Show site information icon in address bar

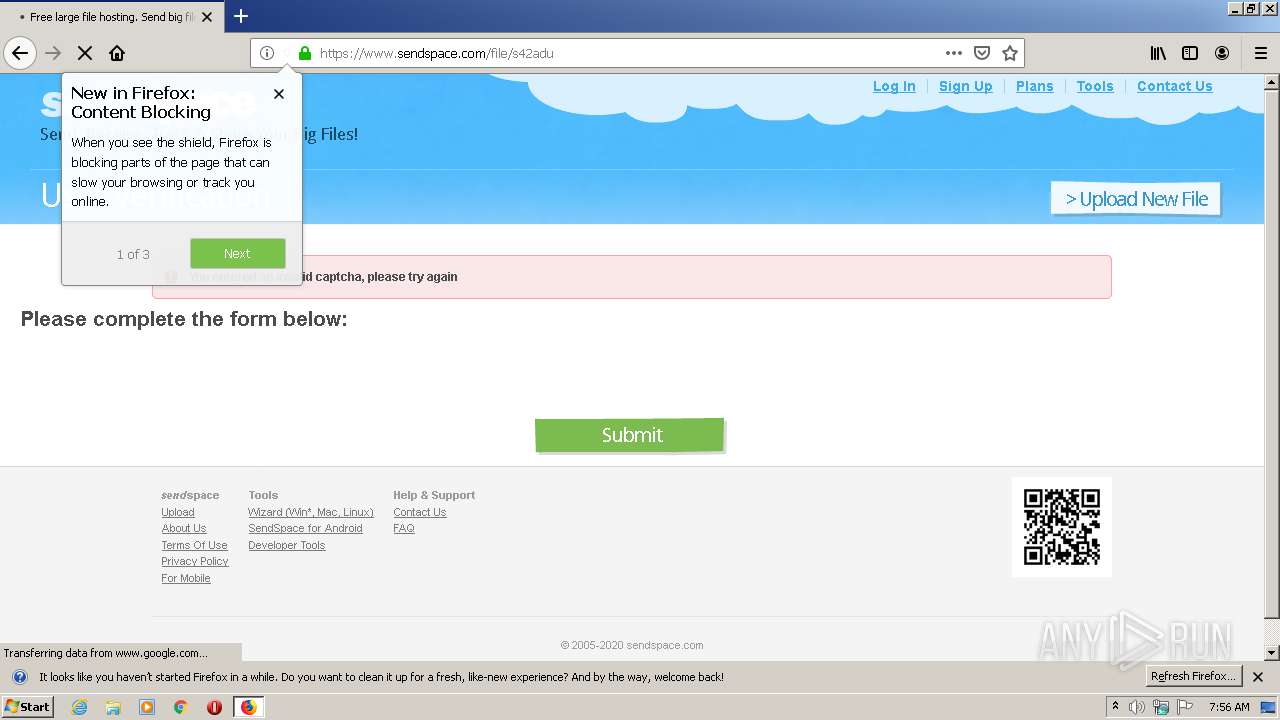(267, 53)
